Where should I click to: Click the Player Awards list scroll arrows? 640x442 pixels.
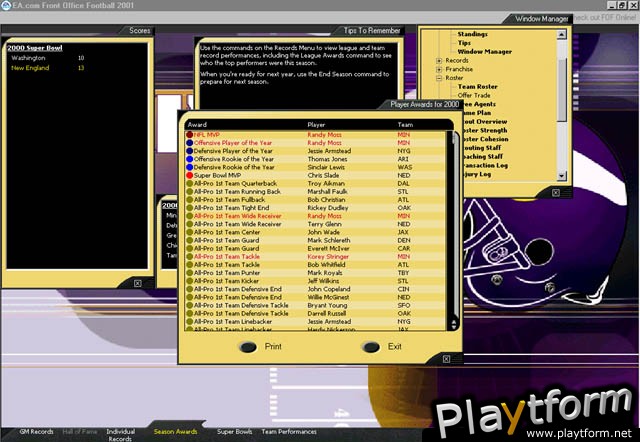click(x=453, y=324)
